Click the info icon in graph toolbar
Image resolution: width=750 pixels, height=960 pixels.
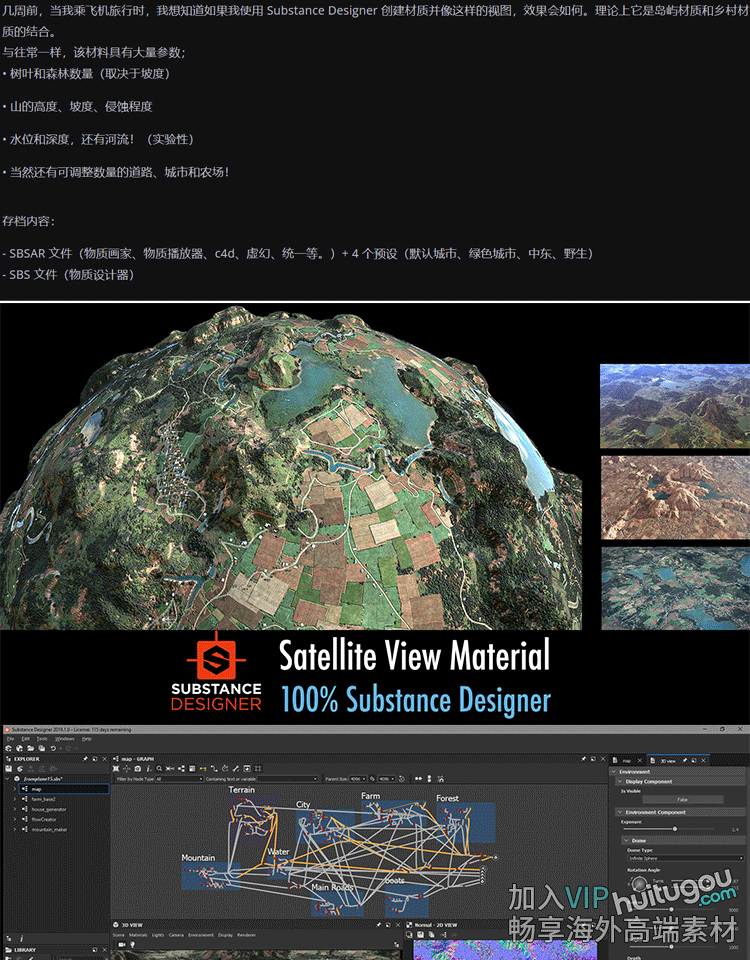coord(149,768)
